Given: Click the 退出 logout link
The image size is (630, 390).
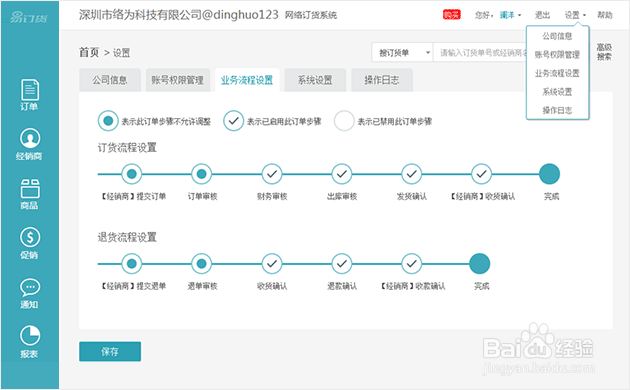Looking at the screenshot, I should coord(542,15).
